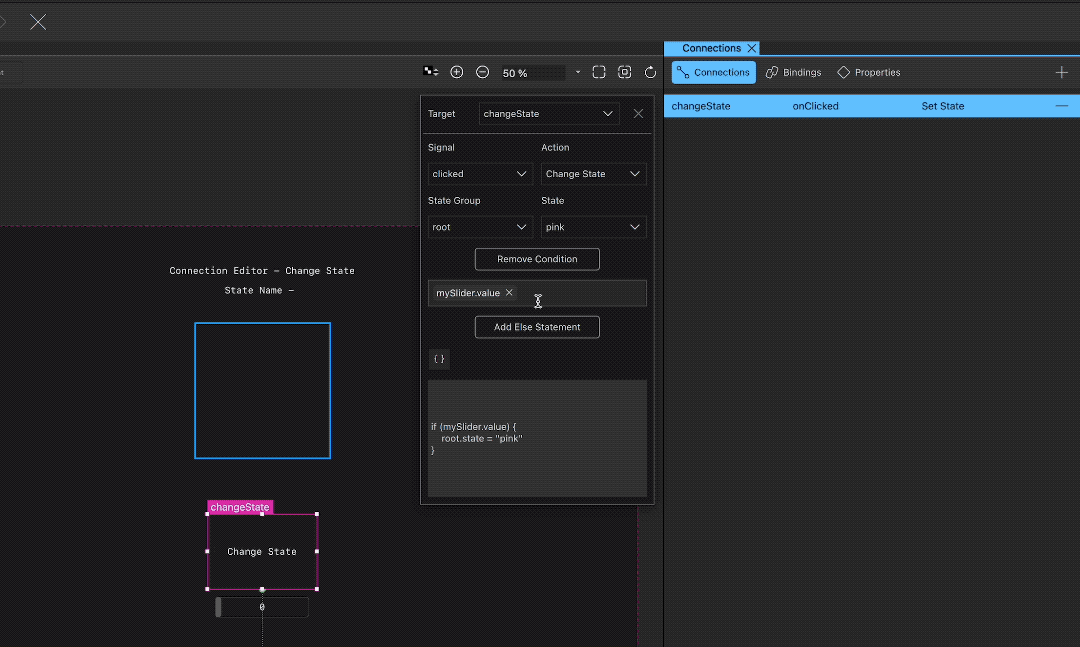Viewport: 1080px width, 647px height.
Task: Zoom out using the minus magnifier icon
Action: (x=481, y=71)
